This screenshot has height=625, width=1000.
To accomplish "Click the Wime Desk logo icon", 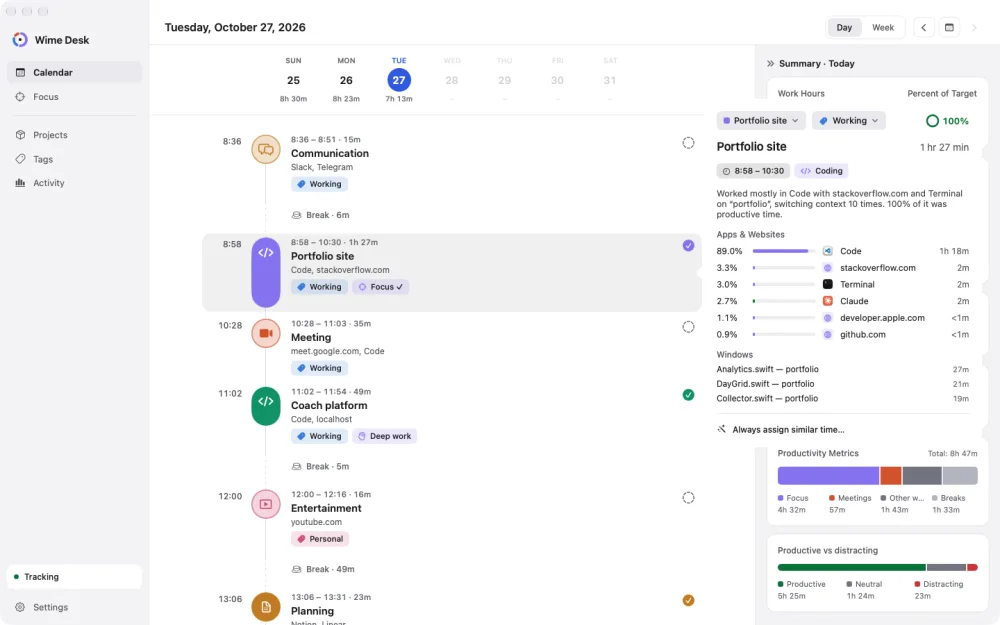I will click(x=20, y=40).
